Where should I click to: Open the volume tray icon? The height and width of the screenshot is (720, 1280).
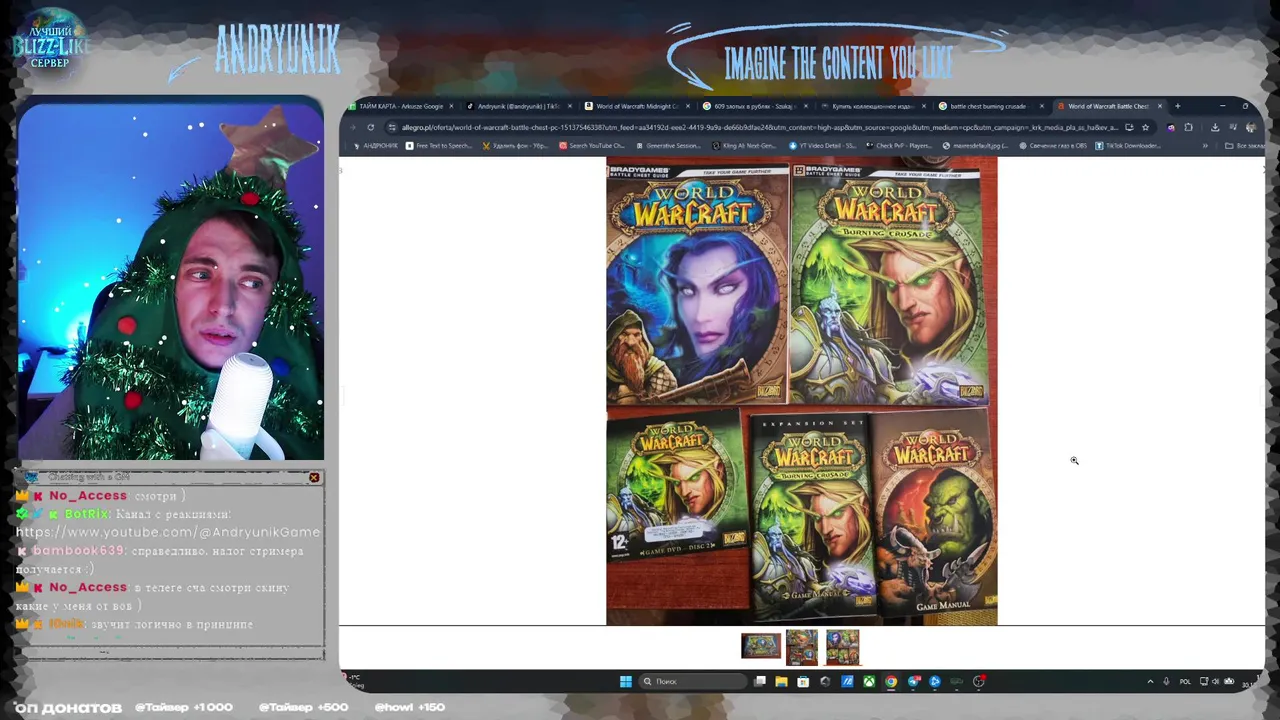pyautogui.click(x=1216, y=681)
